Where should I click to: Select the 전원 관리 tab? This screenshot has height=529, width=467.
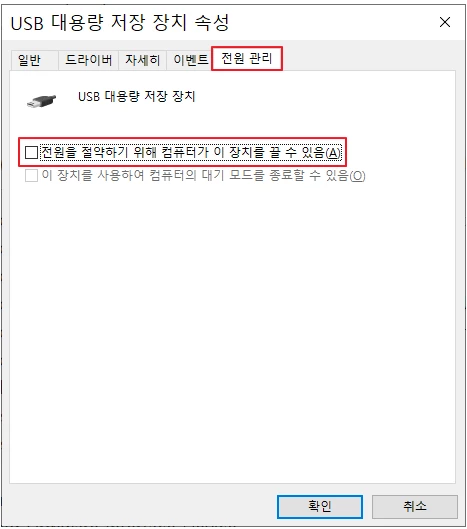coord(247,58)
